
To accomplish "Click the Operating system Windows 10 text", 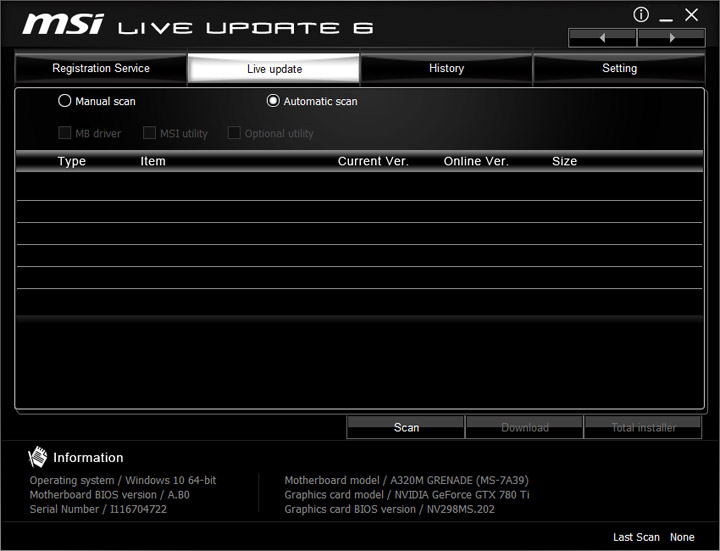I will tap(123, 480).
